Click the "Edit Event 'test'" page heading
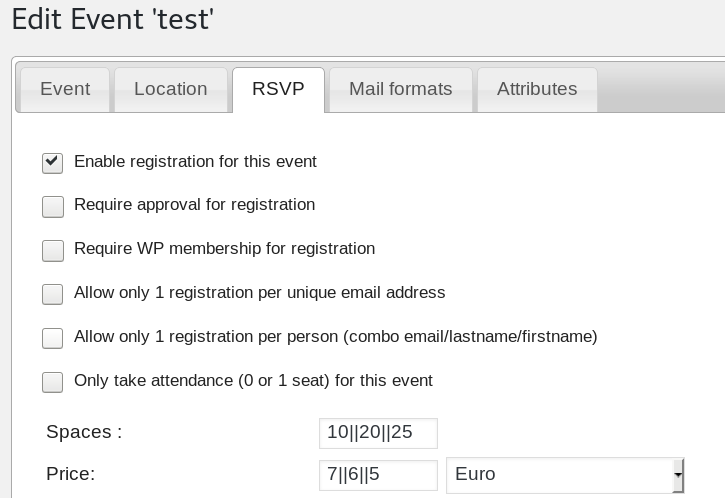This screenshot has height=498, width=725. click(x=112, y=18)
